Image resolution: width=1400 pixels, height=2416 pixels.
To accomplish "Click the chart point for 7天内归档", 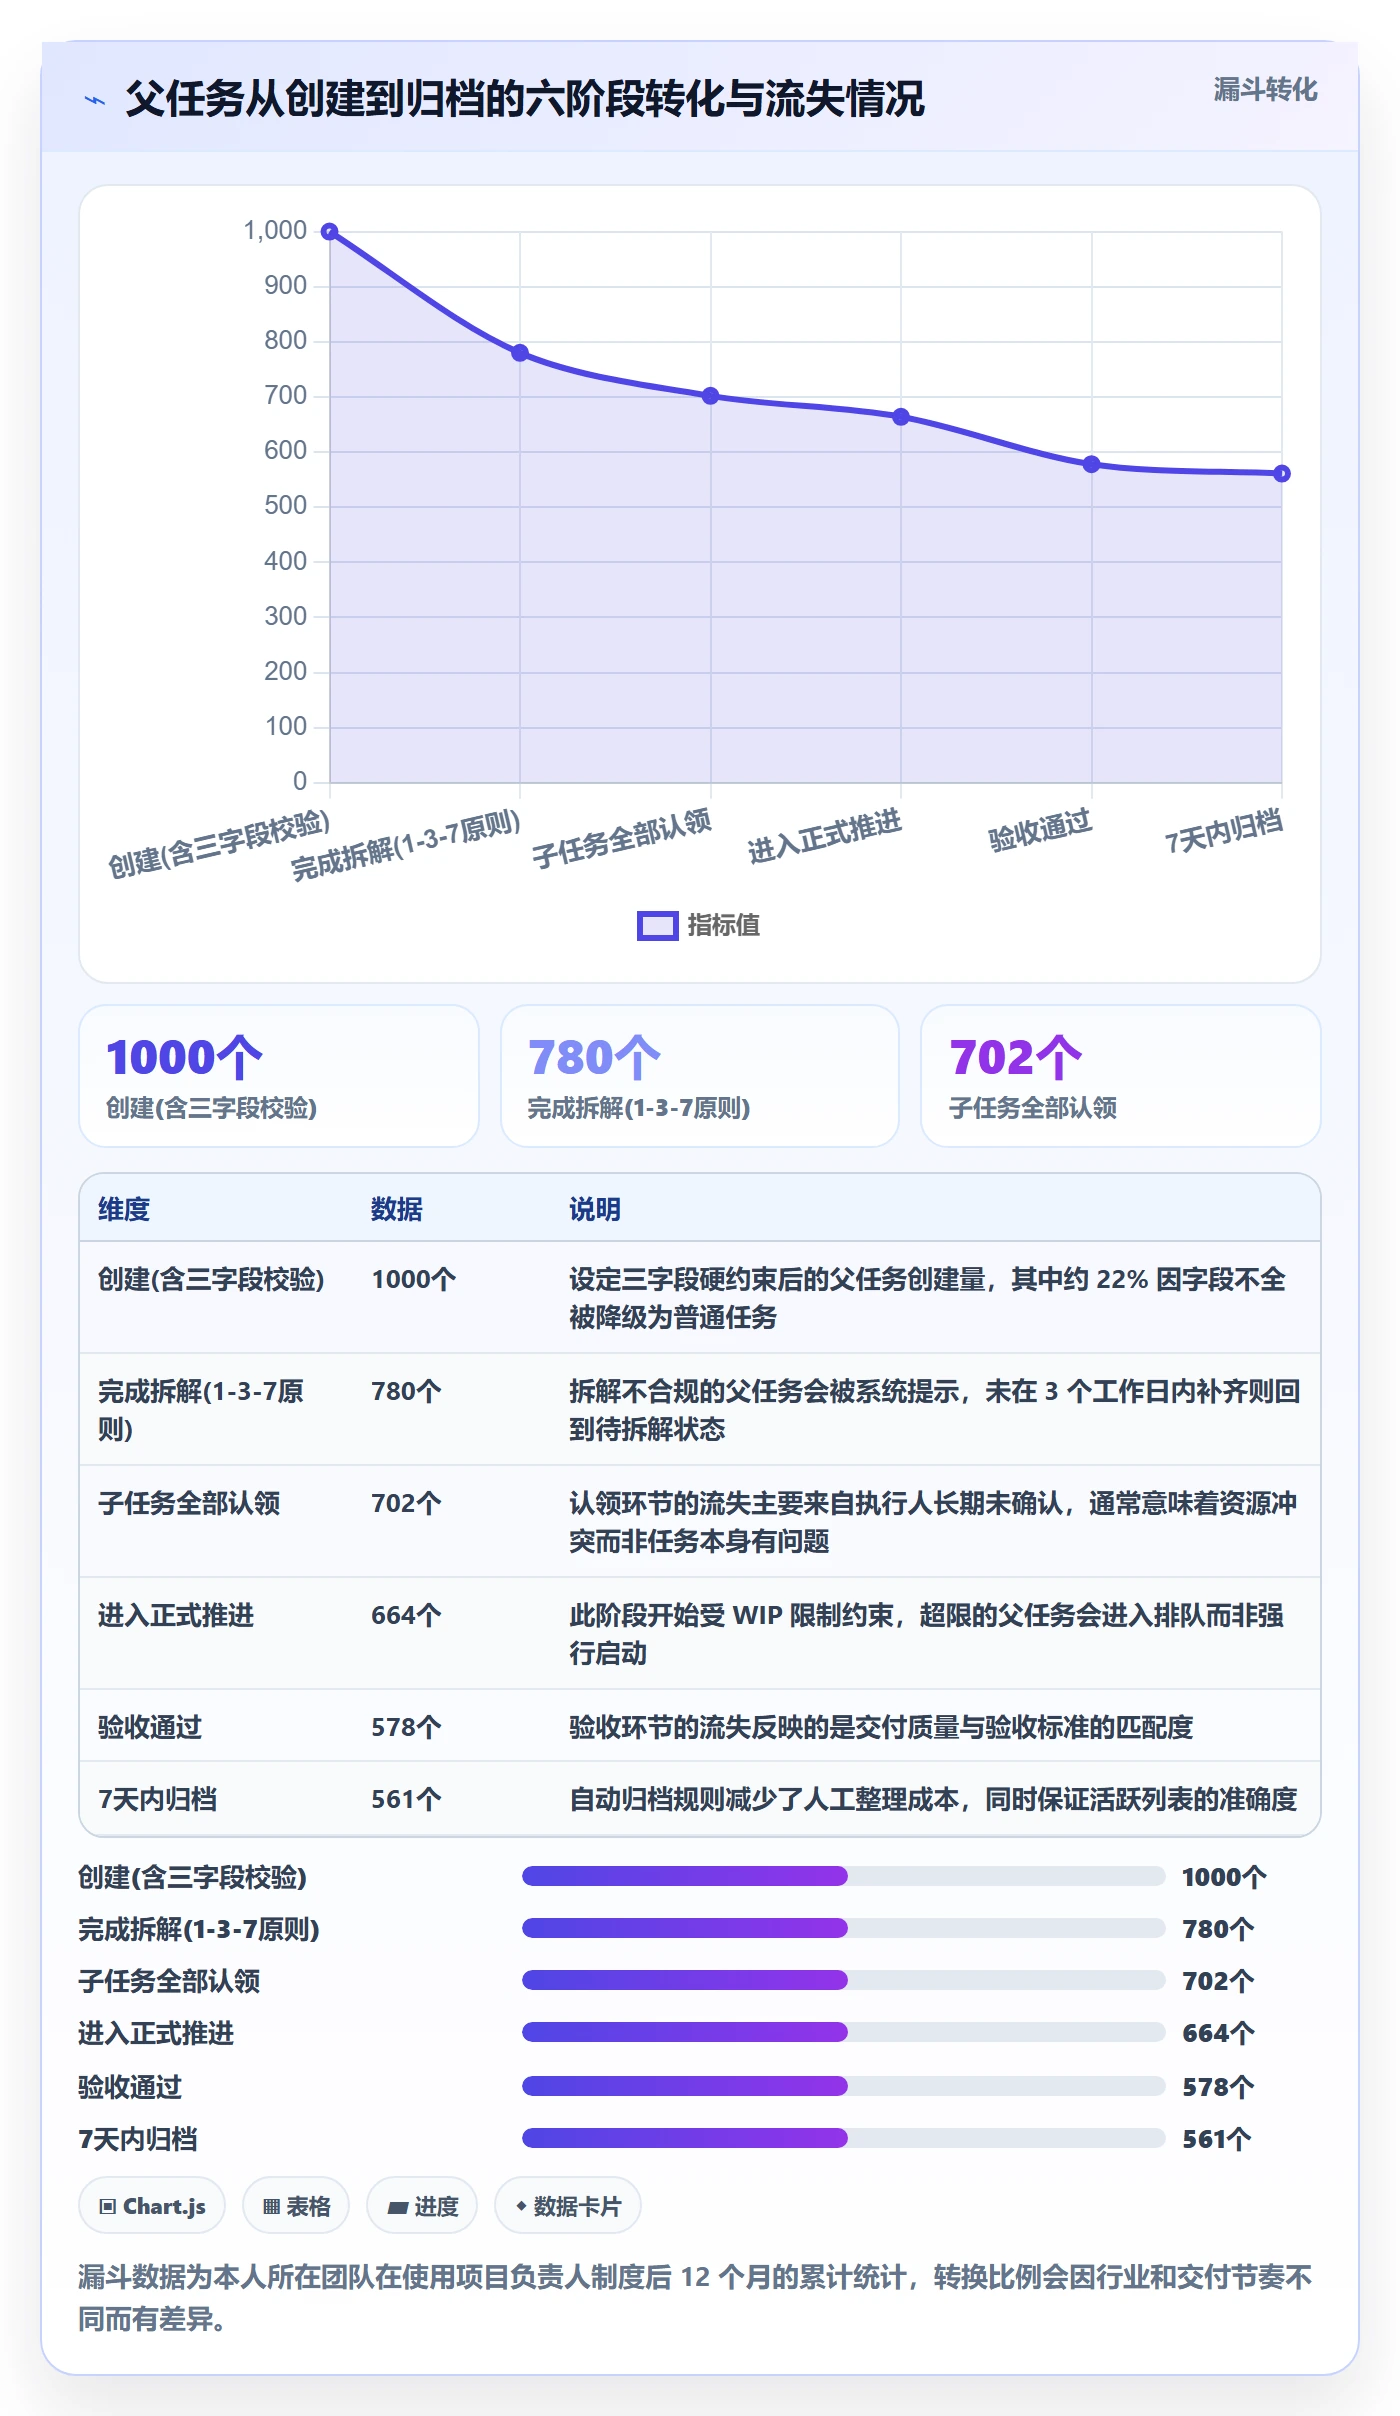I will click(x=1282, y=474).
